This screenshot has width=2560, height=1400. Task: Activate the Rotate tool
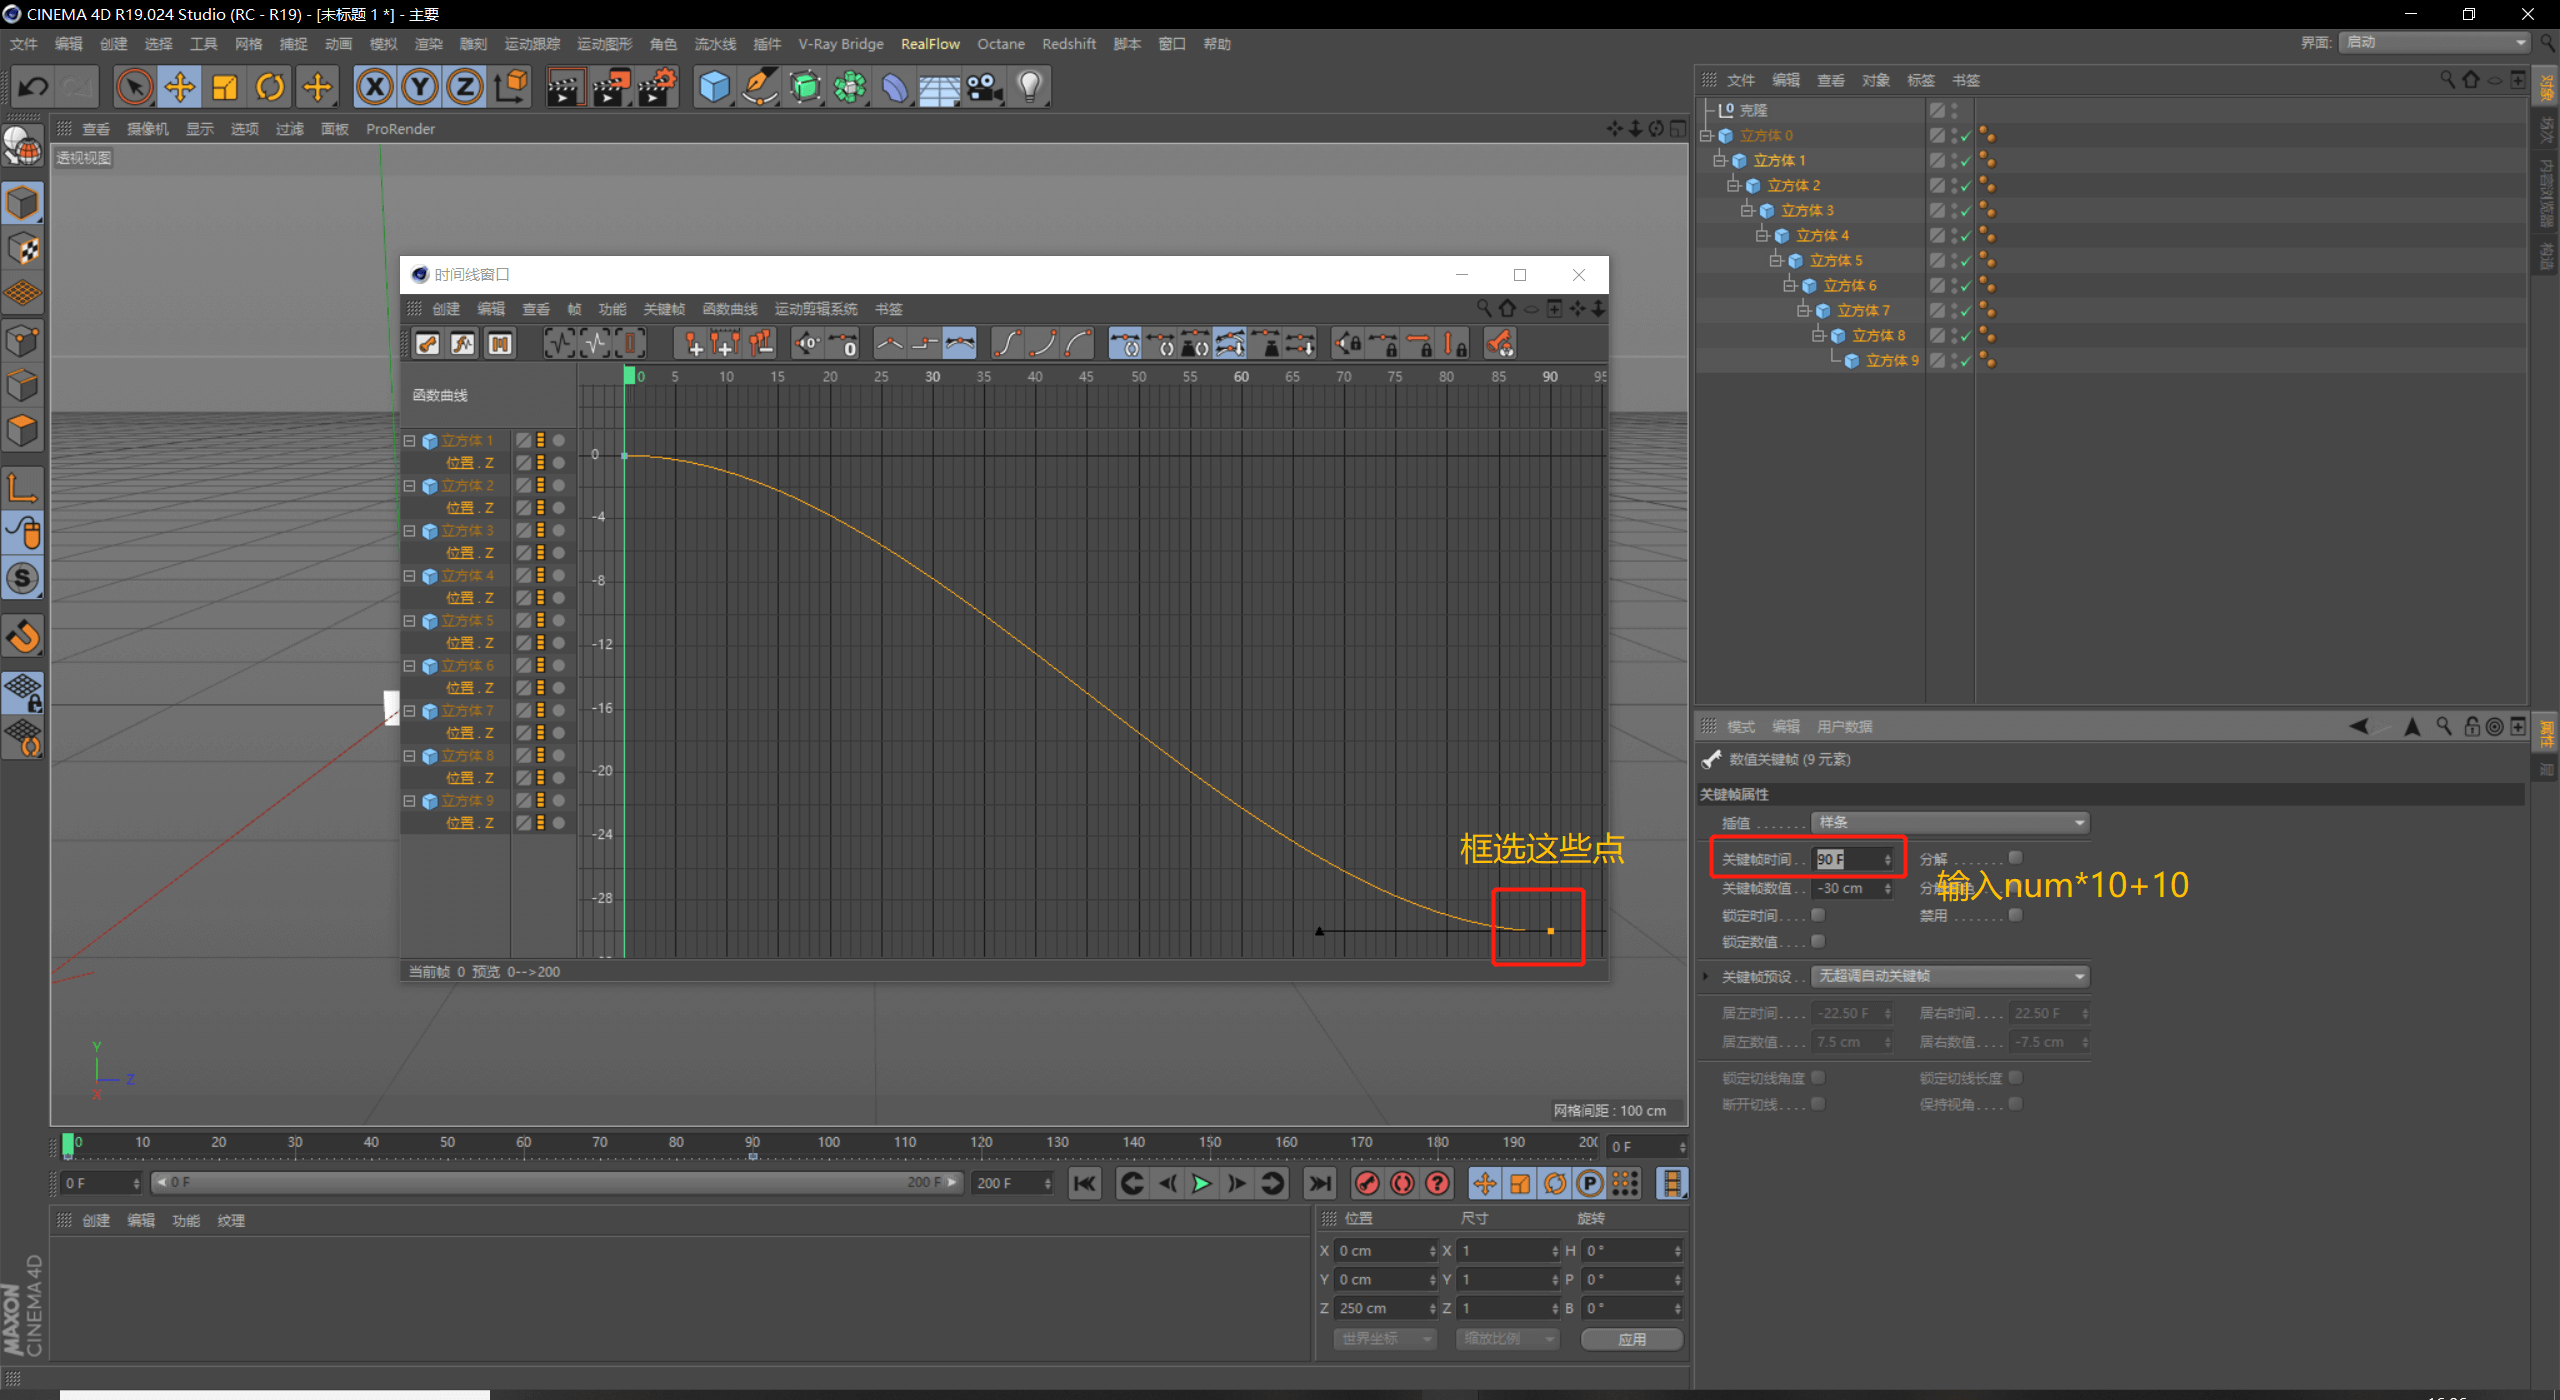pos(270,87)
